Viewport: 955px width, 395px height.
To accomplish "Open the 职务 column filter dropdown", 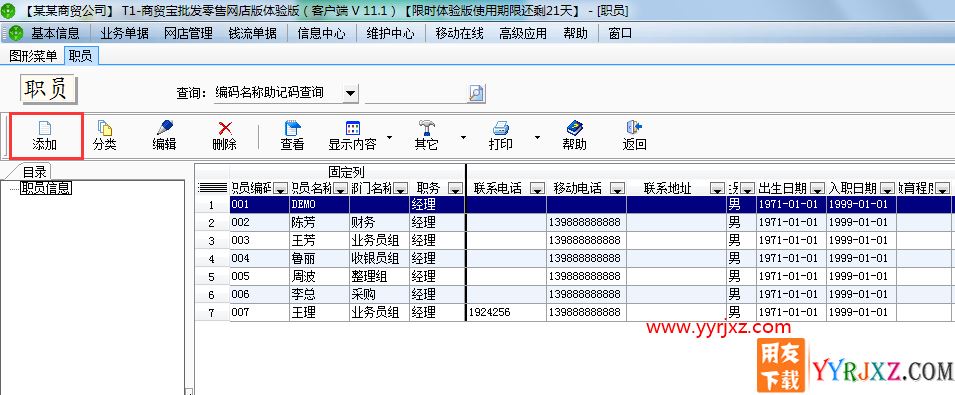I will click(454, 189).
